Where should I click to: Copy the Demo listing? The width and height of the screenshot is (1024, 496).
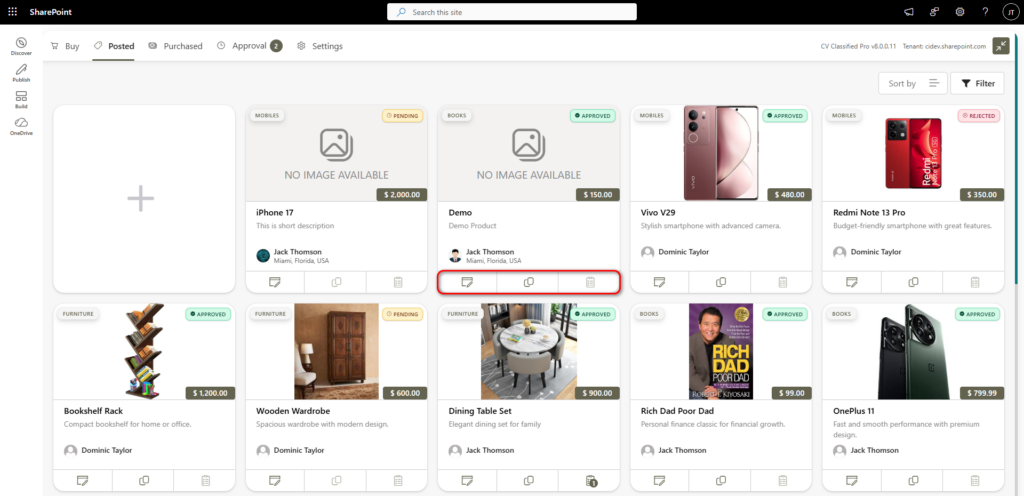[x=528, y=282]
